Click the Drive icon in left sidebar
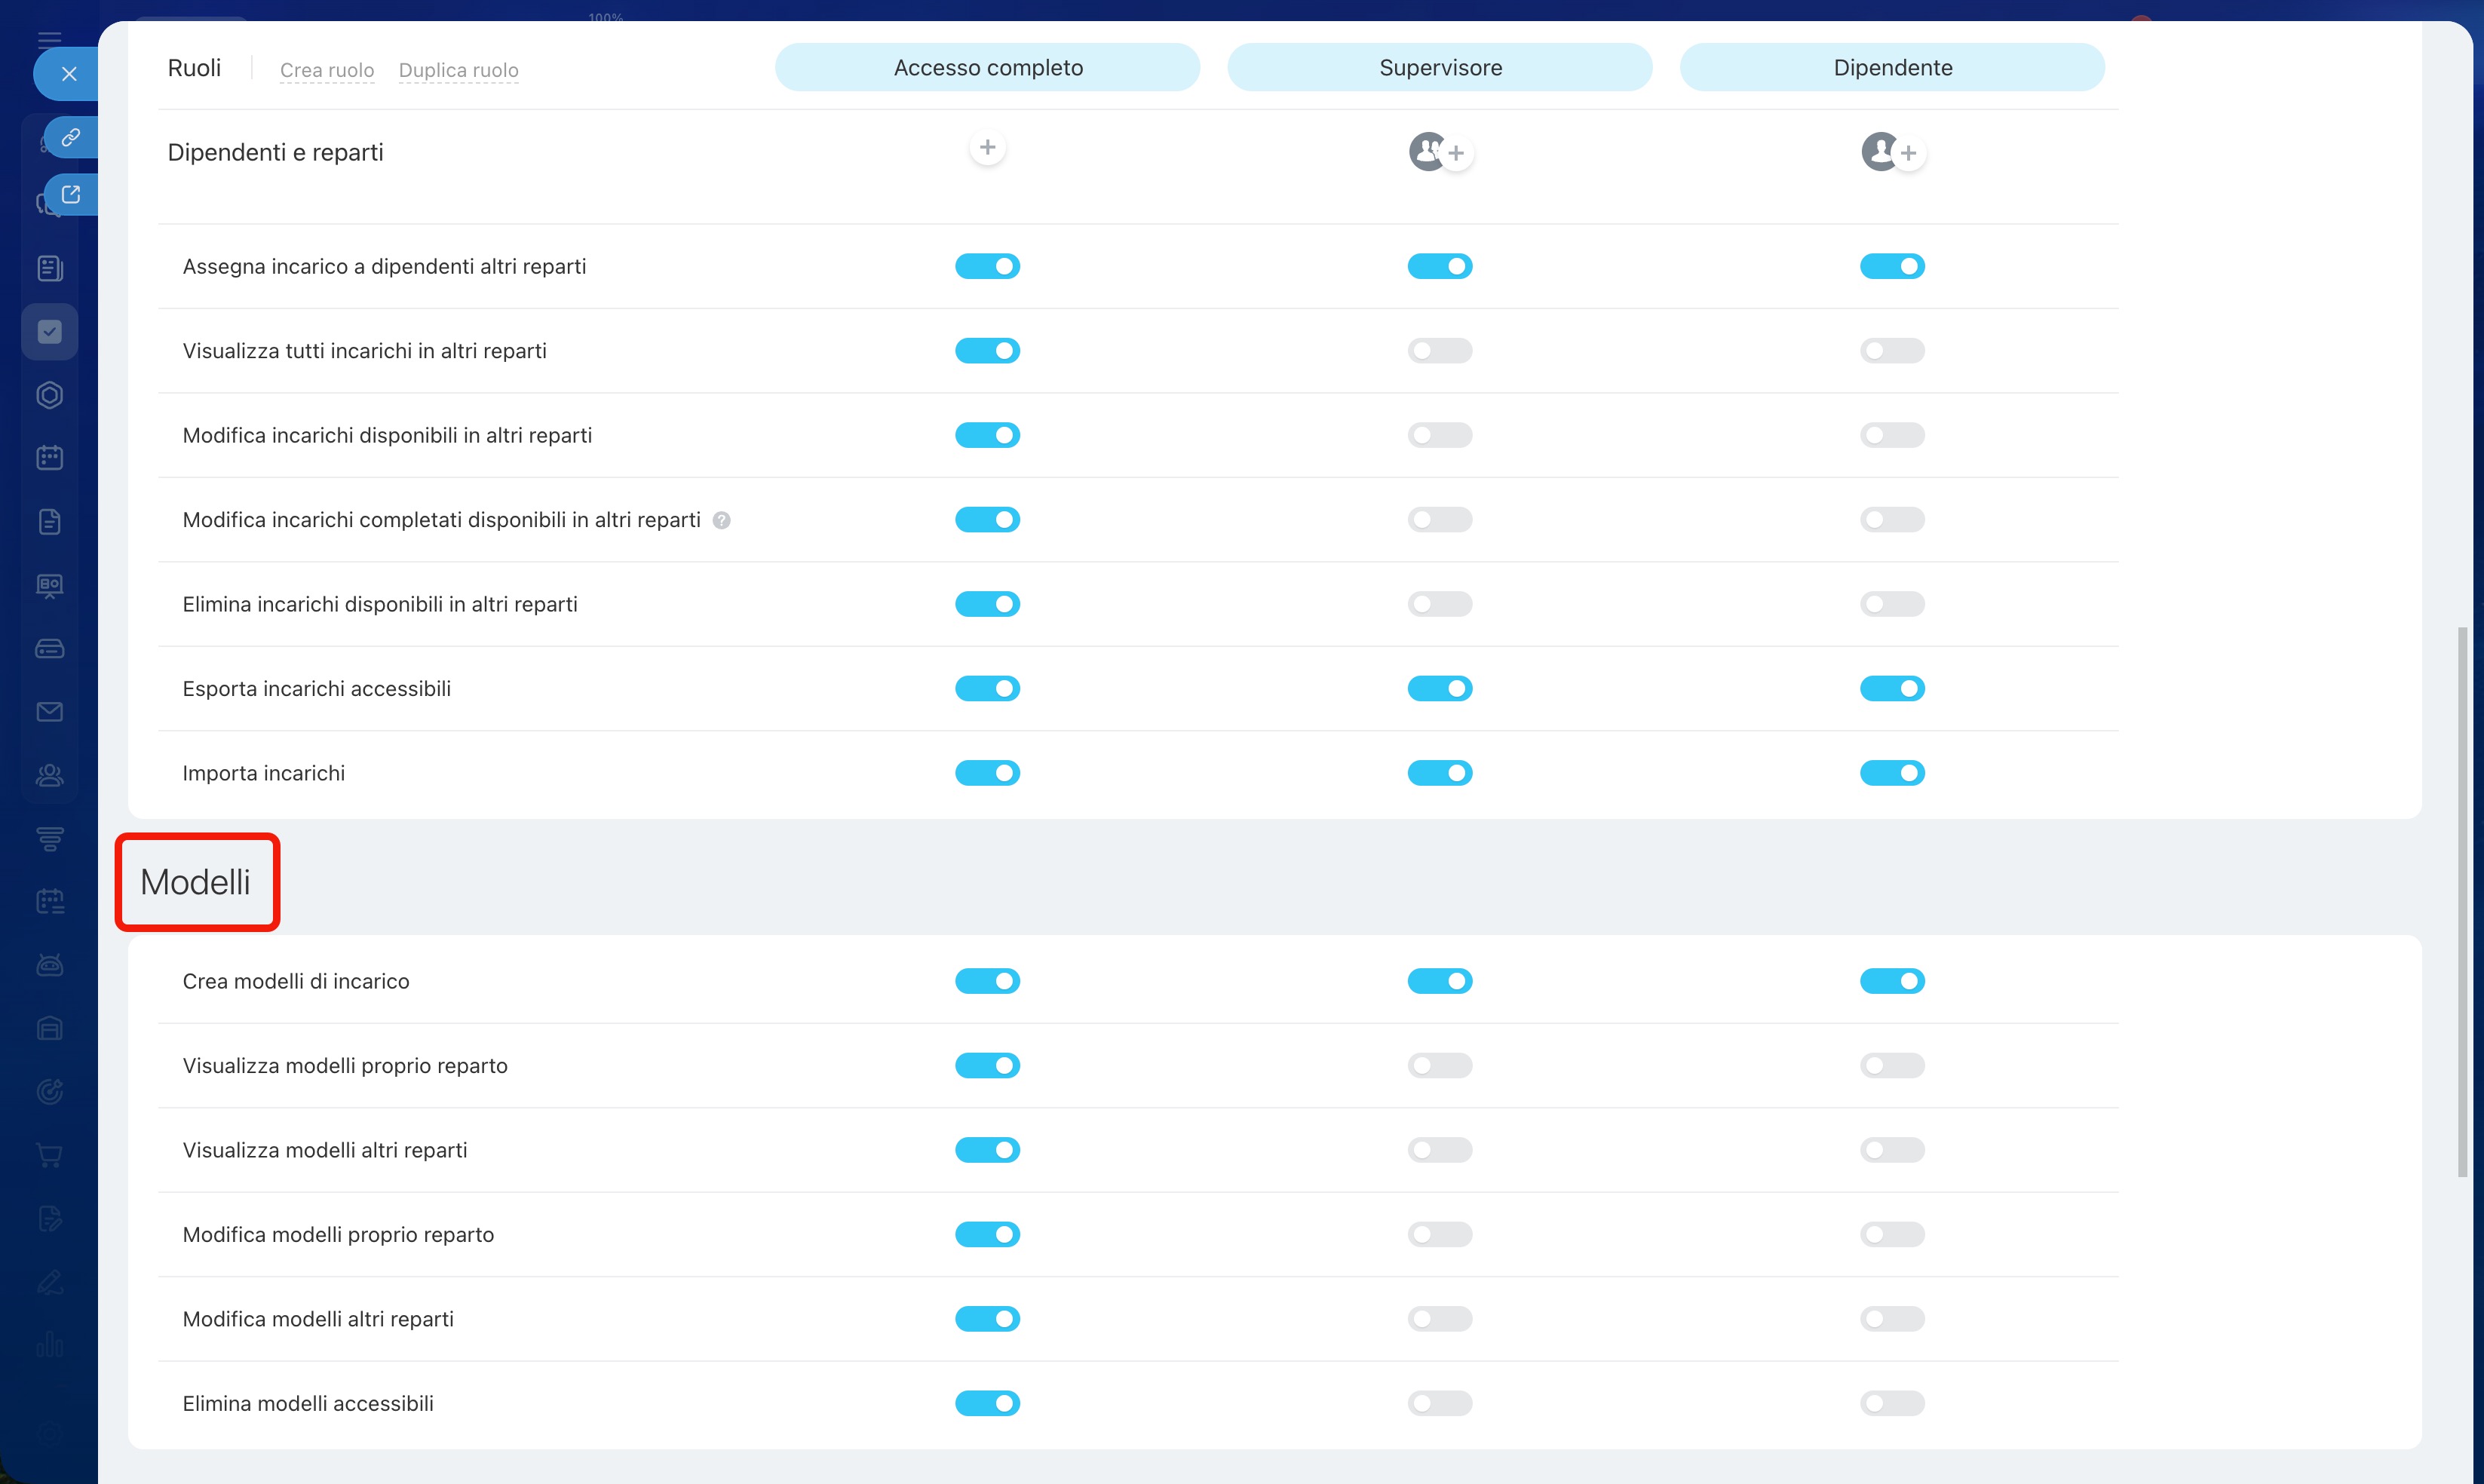Viewport: 2484px width, 1484px height. pyautogui.click(x=50, y=649)
